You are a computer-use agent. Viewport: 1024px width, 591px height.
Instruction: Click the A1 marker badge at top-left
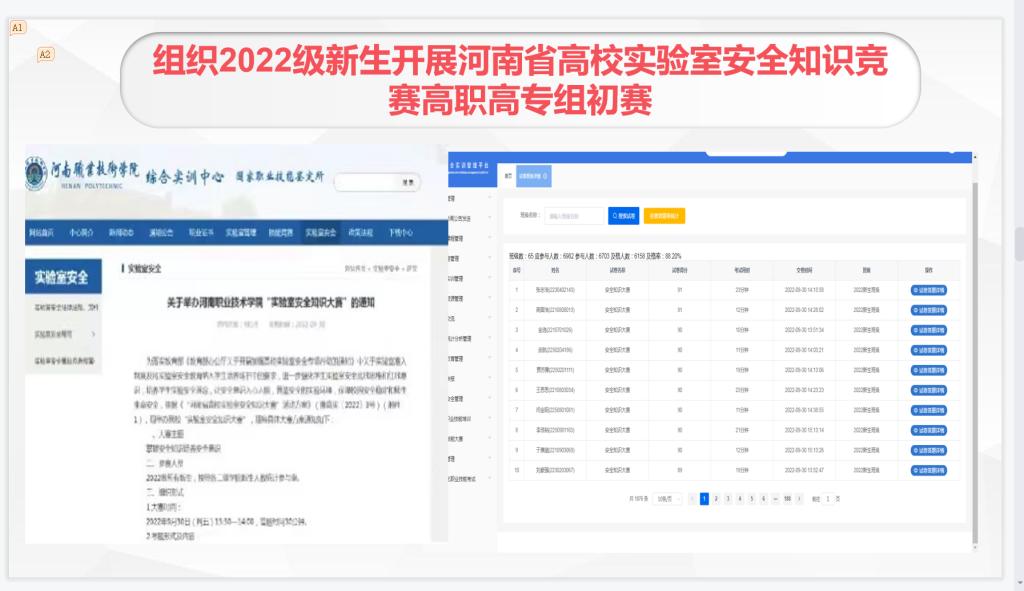pos(18,28)
